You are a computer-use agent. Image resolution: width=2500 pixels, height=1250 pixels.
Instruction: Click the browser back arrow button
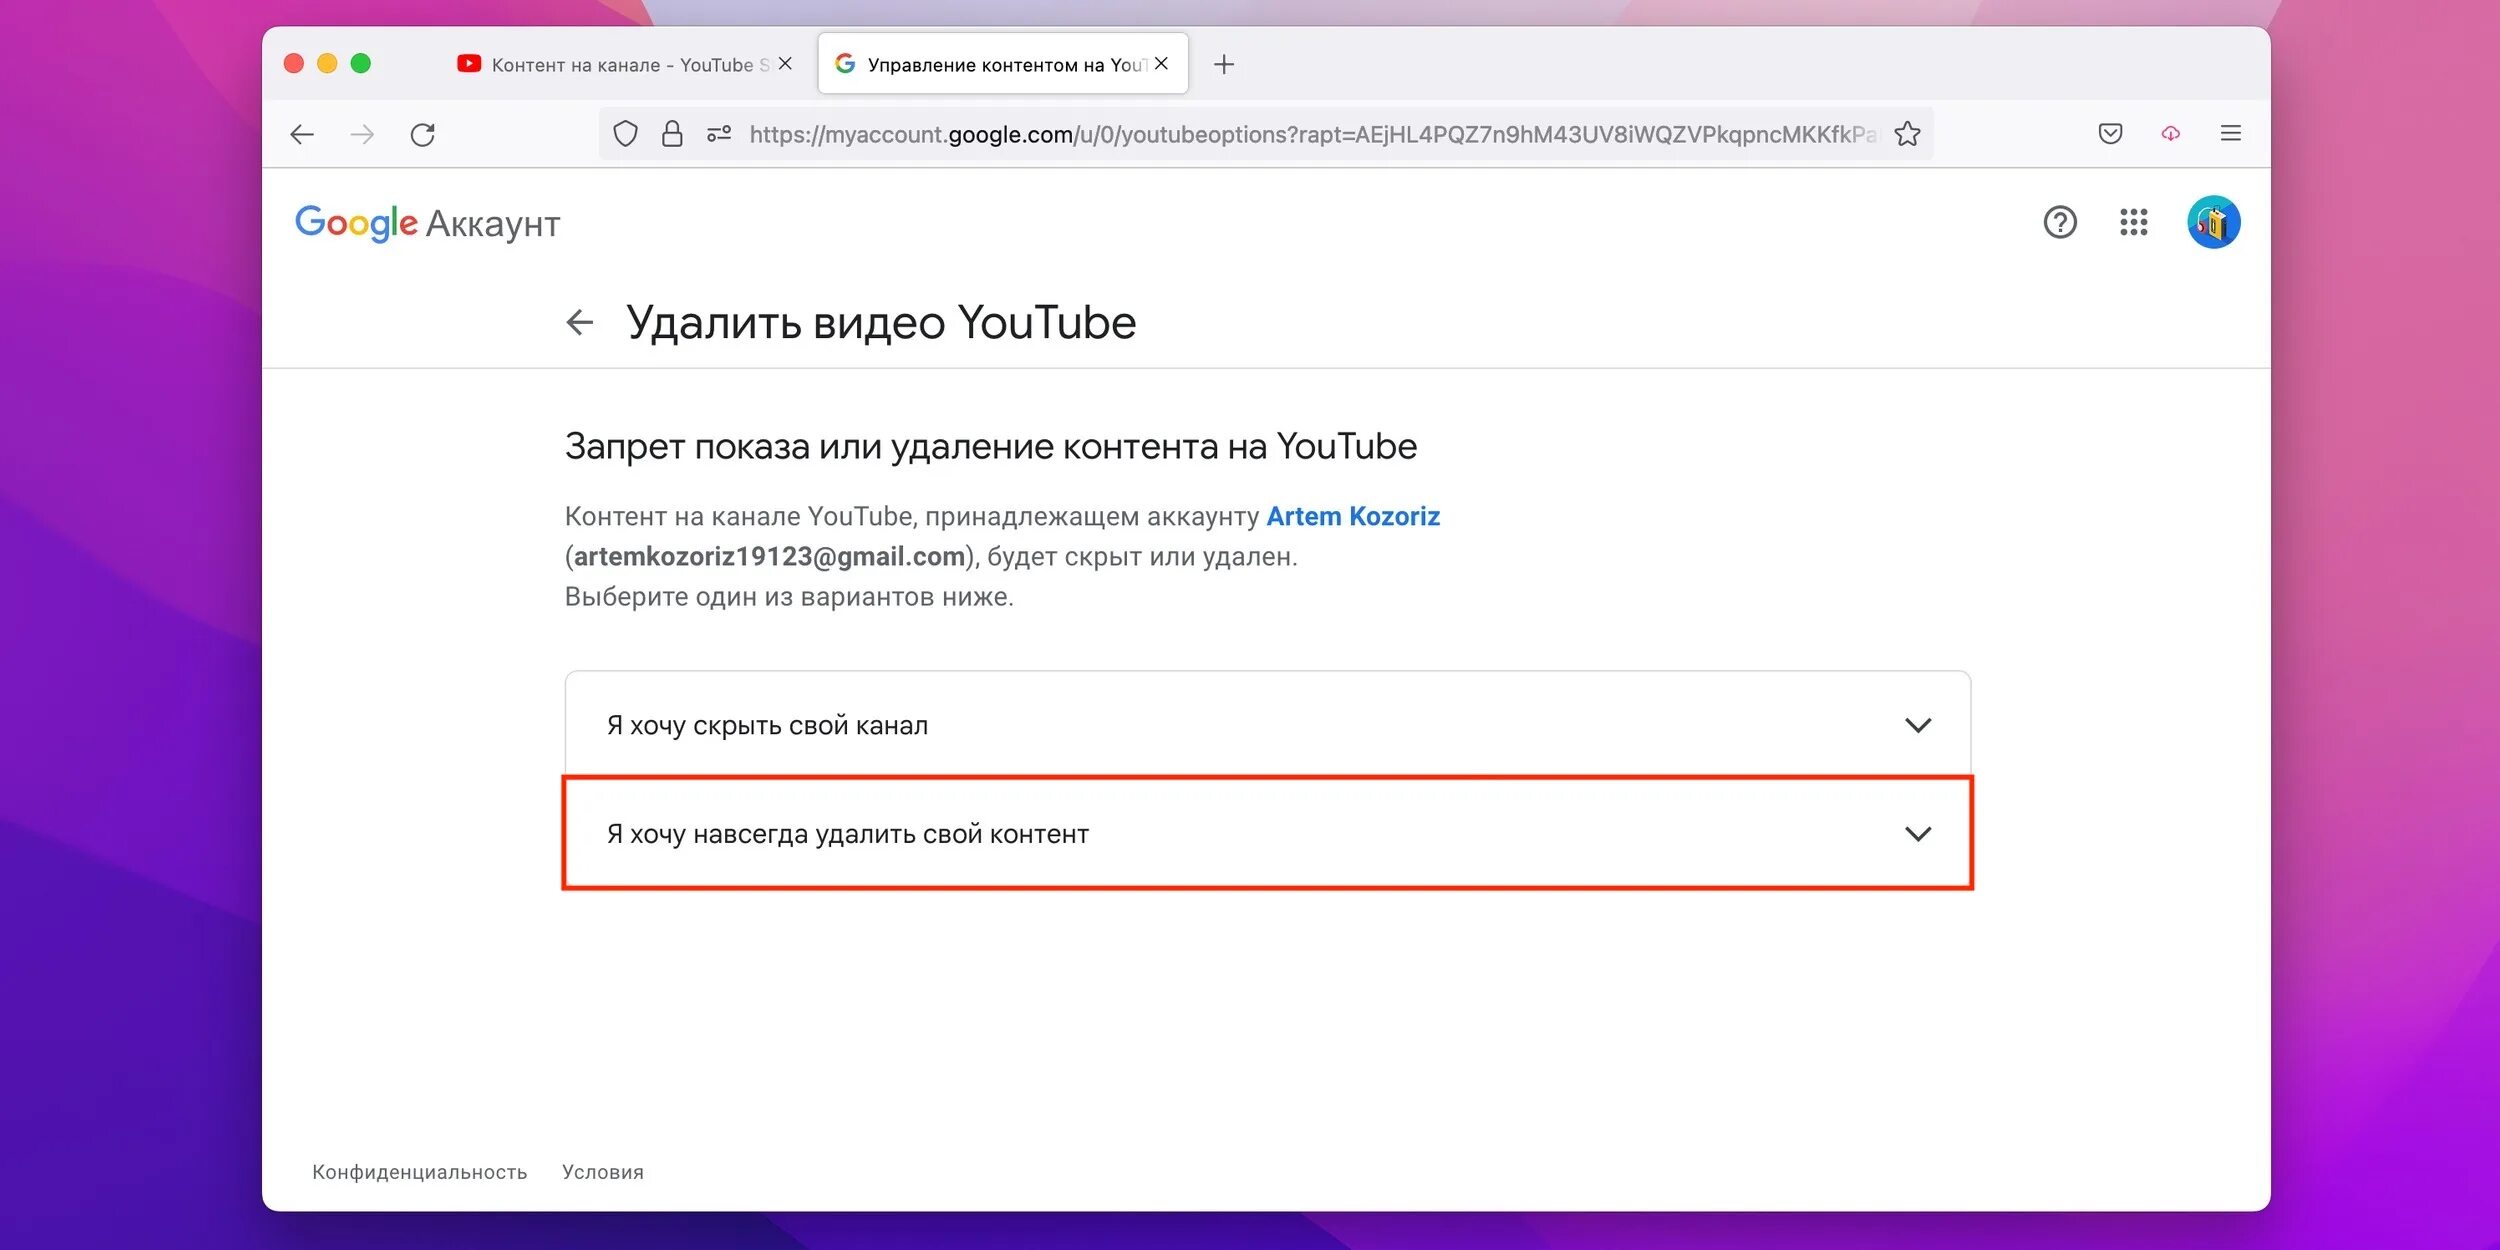(x=302, y=134)
